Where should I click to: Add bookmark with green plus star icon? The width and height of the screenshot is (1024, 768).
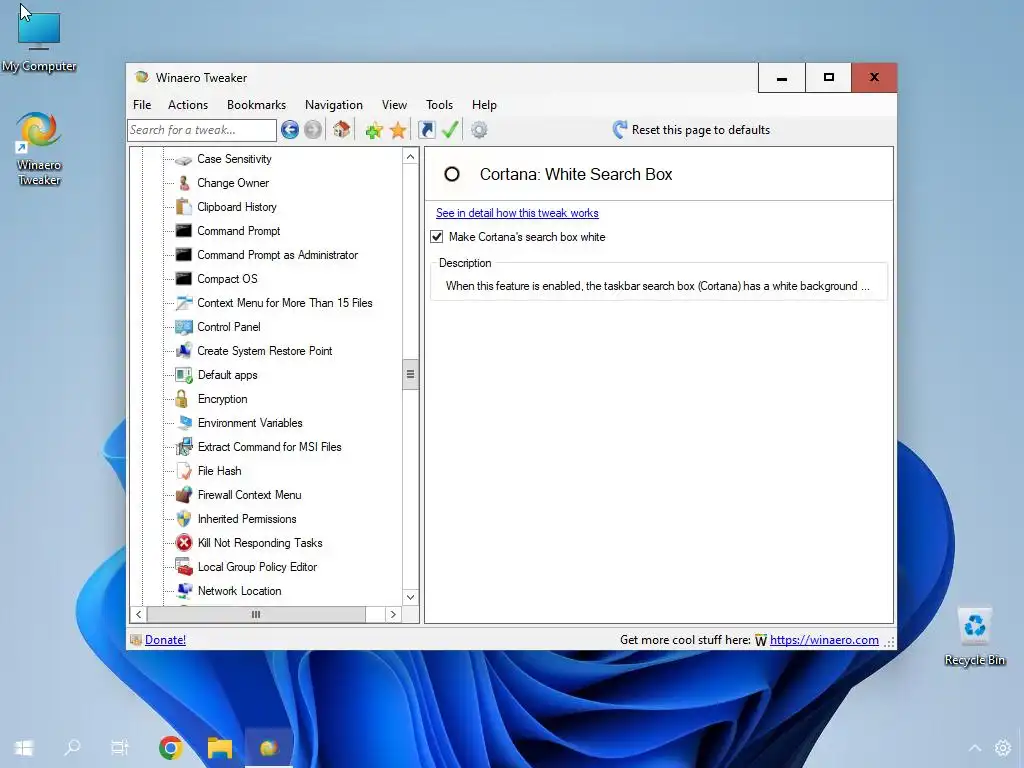coord(374,131)
